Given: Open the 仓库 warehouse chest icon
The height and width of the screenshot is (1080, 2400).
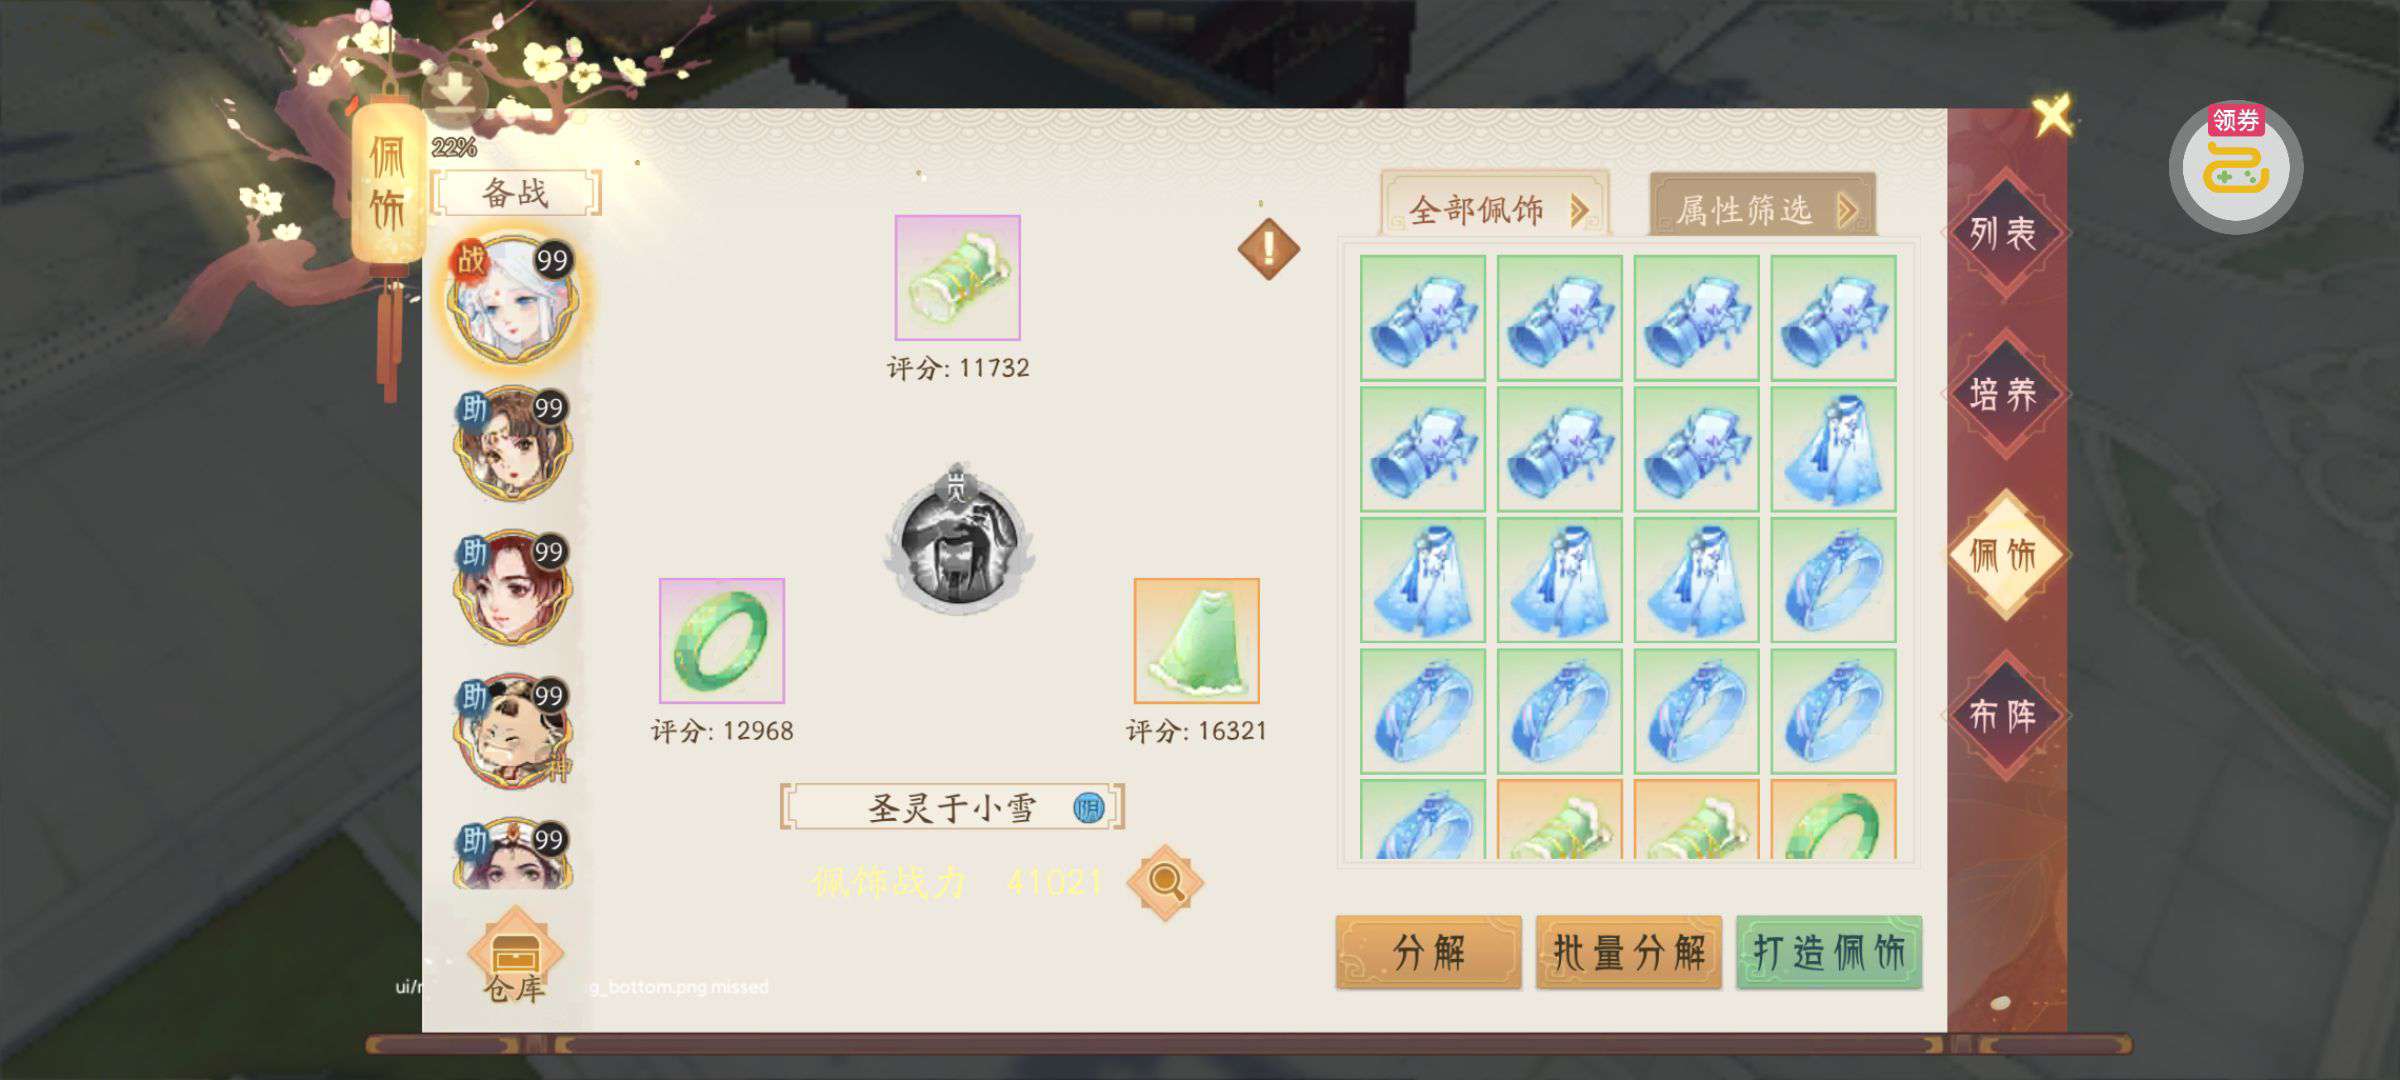Looking at the screenshot, I should pos(515,955).
